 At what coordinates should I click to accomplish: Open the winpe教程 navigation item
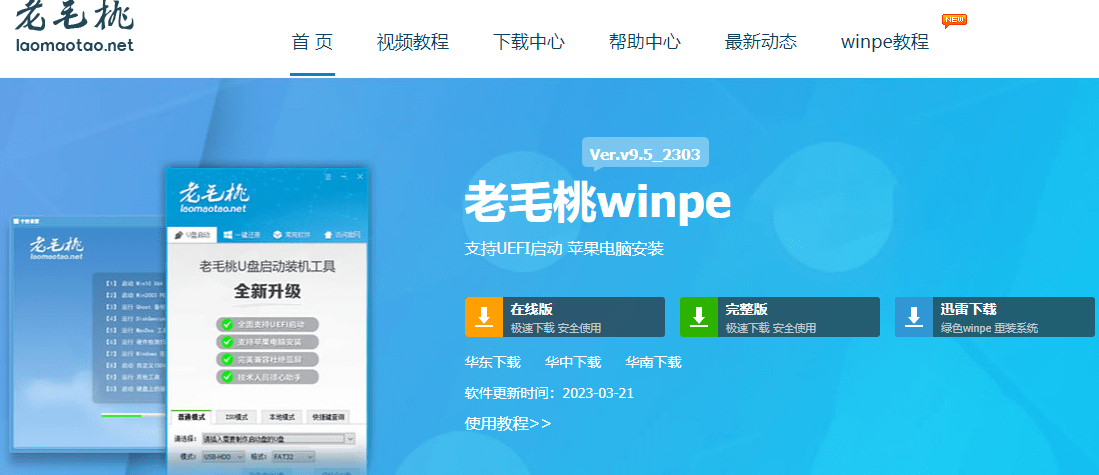[885, 42]
